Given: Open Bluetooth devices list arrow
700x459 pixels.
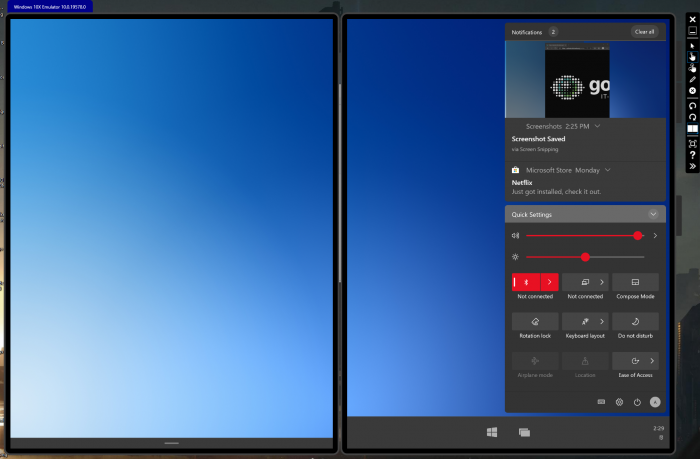Looking at the screenshot, I should (550, 282).
